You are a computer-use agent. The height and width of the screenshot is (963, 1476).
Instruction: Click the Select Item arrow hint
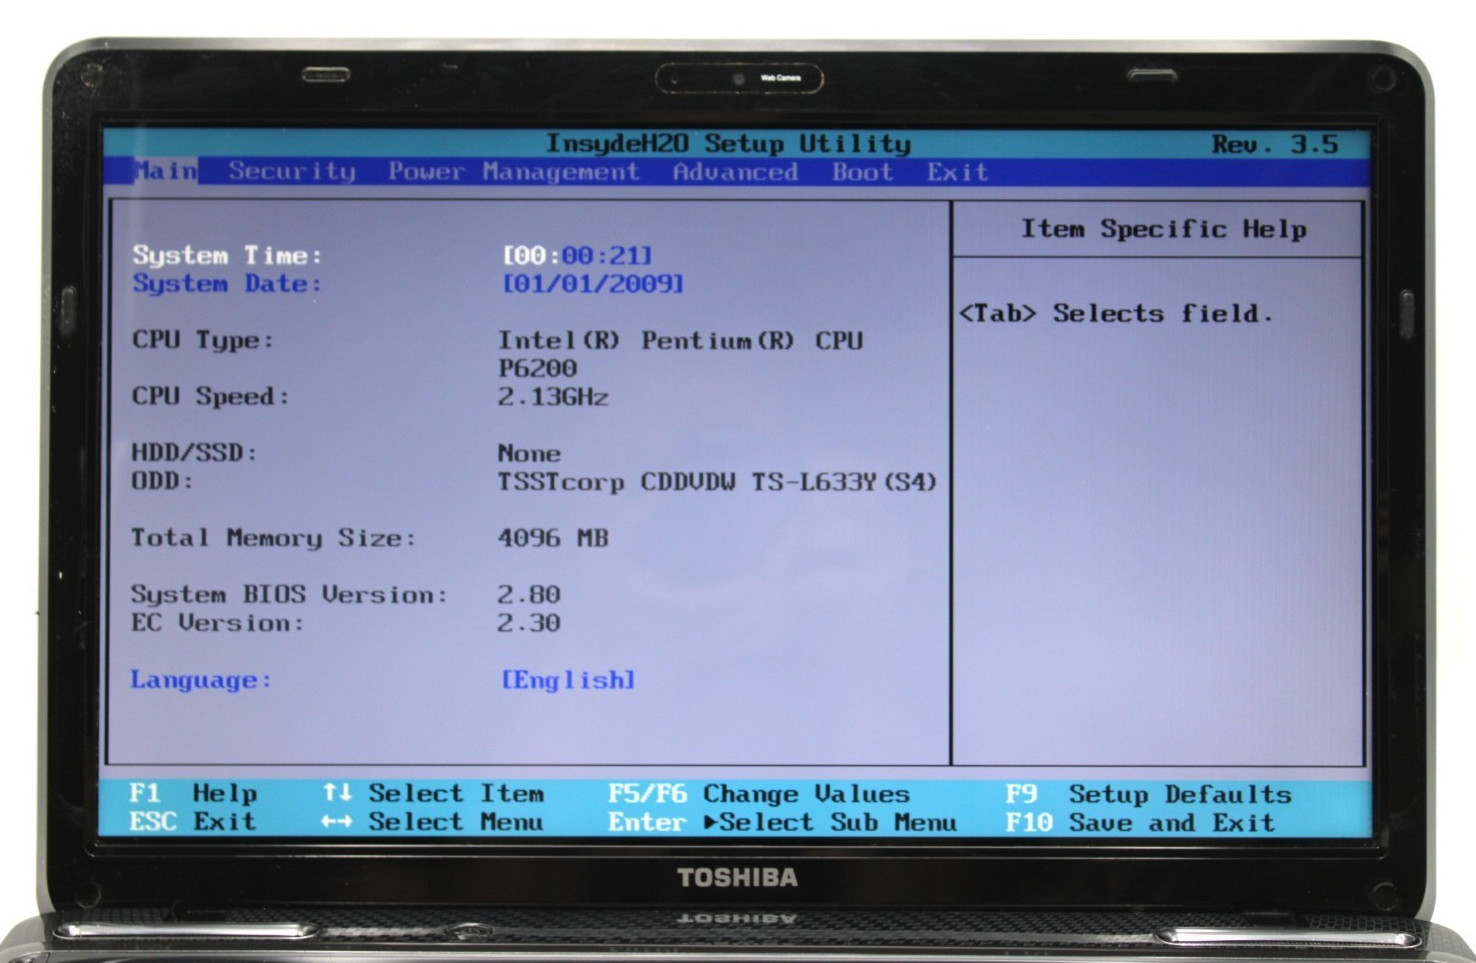click(433, 794)
